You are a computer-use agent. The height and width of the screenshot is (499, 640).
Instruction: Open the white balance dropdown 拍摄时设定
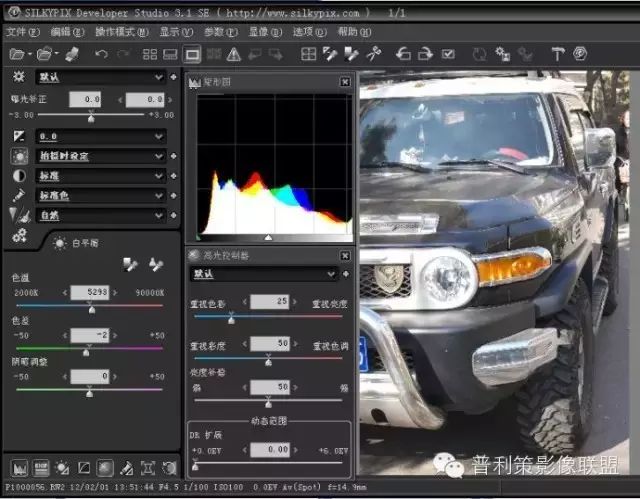coord(100,156)
